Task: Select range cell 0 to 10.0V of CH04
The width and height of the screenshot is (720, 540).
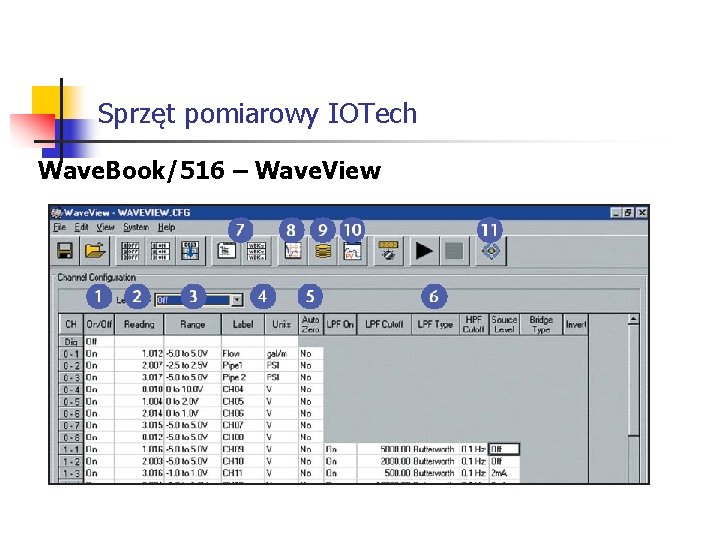Action: pos(192,389)
